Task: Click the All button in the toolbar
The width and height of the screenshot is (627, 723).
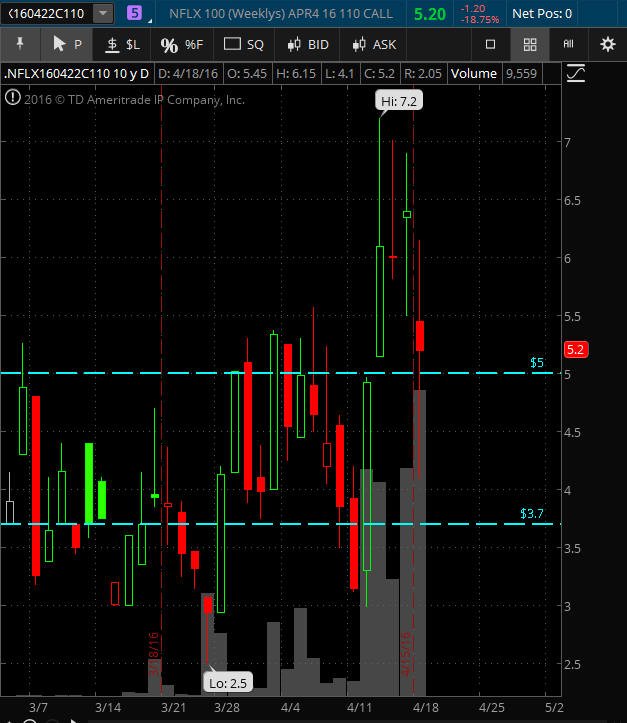Action: tap(568, 44)
